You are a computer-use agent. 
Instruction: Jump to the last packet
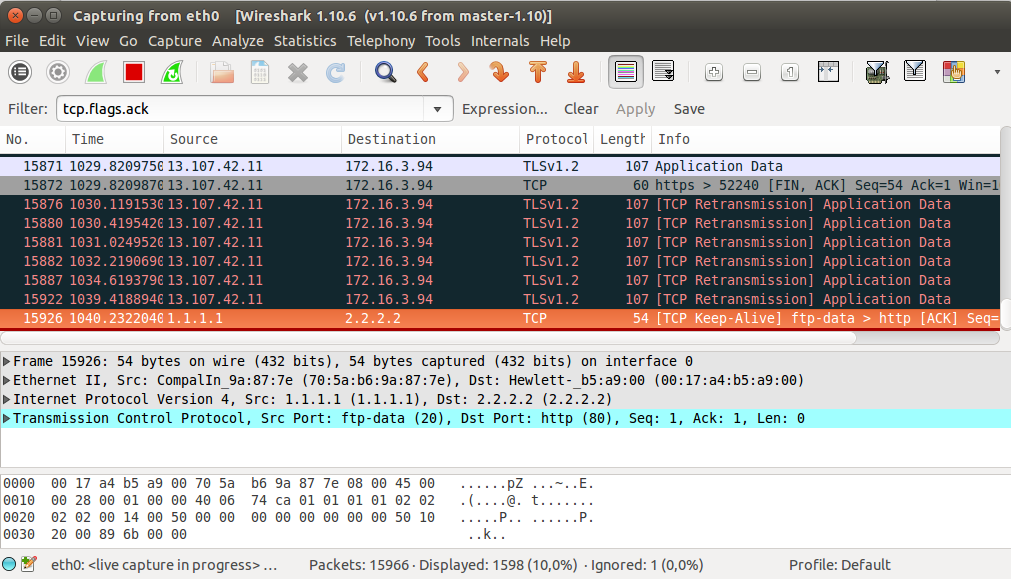click(575, 72)
